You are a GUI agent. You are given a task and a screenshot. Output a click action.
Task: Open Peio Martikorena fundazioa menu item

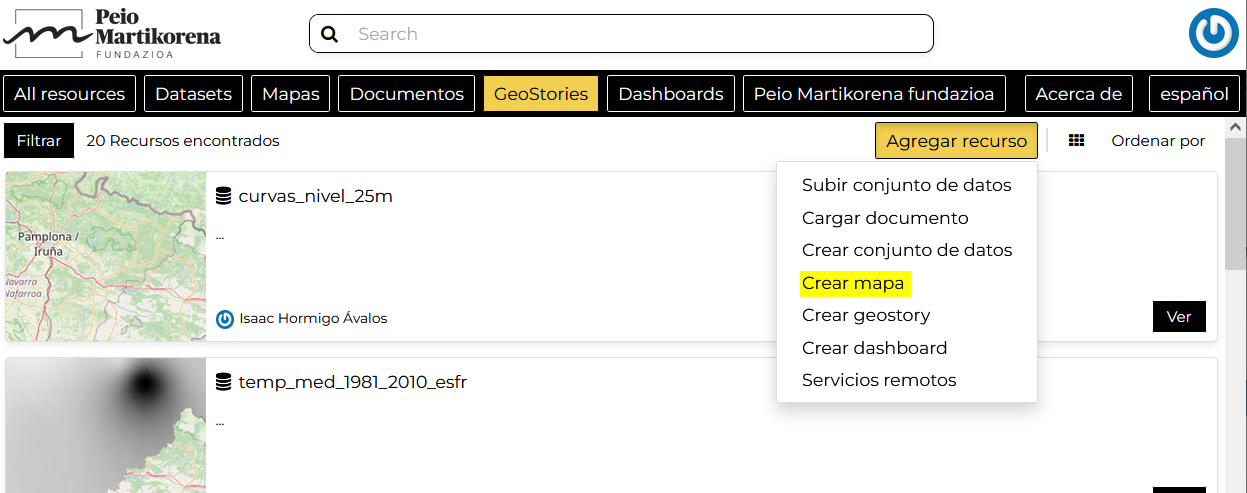tap(874, 94)
